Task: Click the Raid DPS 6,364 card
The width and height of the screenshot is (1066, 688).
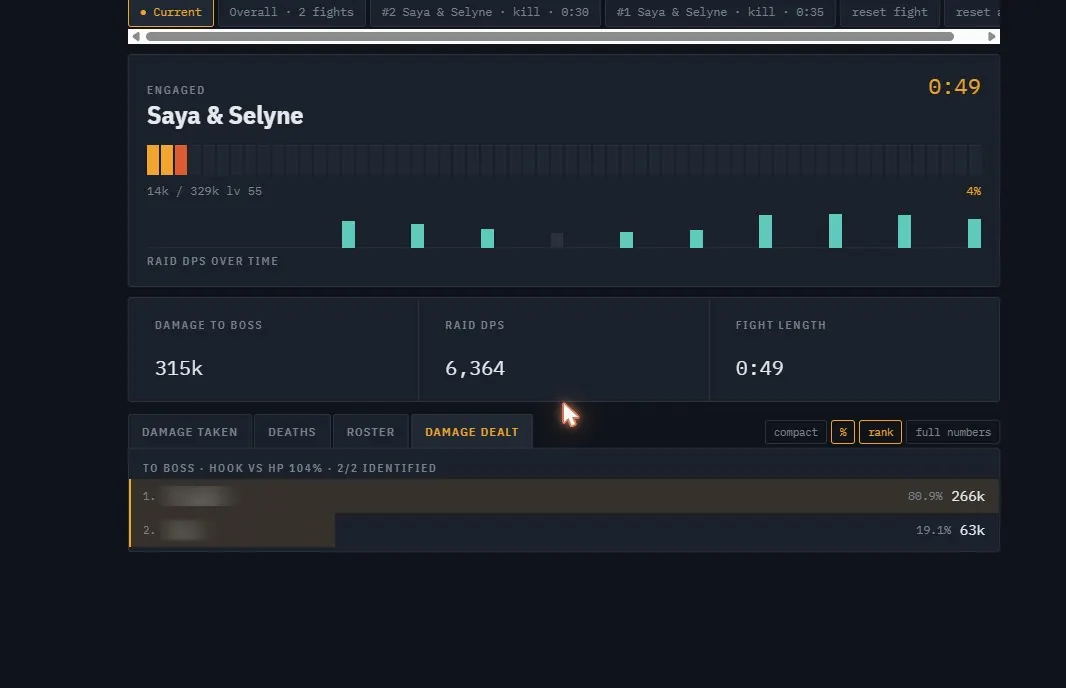Action: (564, 349)
